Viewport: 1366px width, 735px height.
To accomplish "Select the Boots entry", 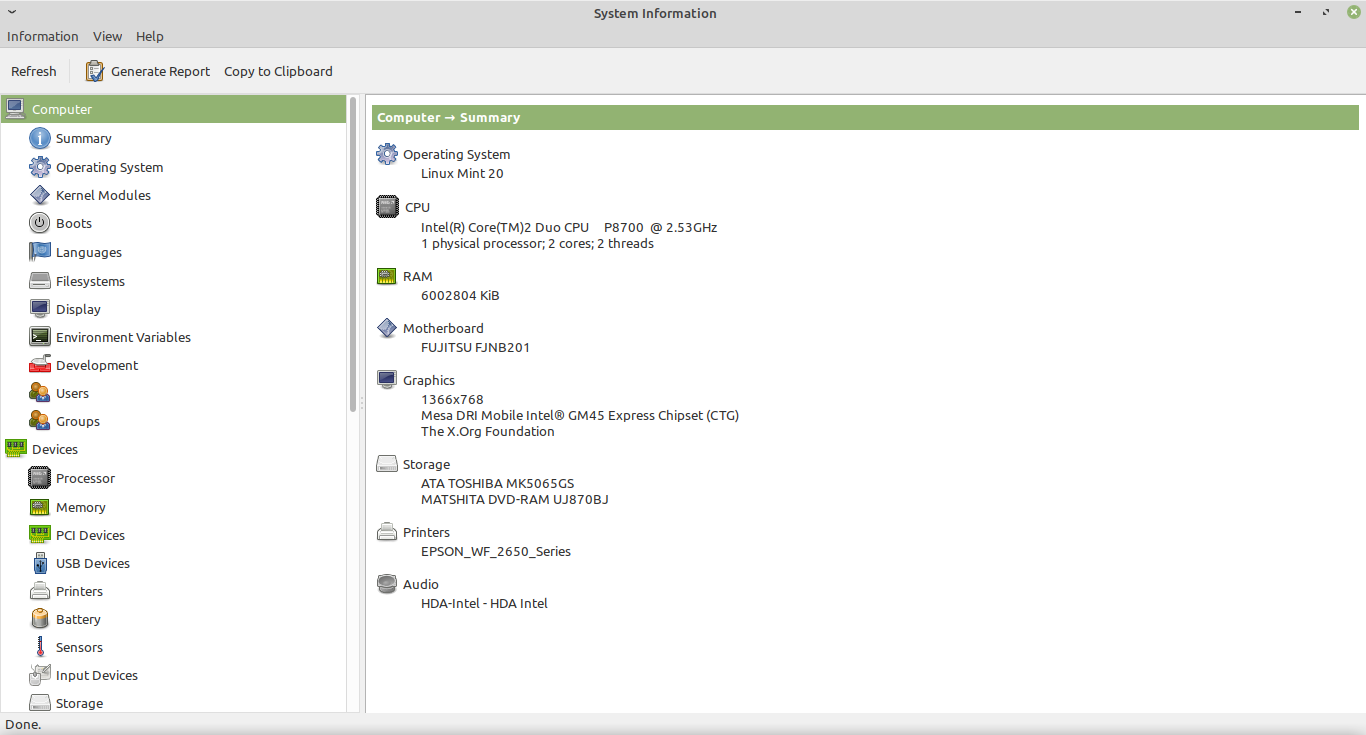I will click(x=74, y=223).
